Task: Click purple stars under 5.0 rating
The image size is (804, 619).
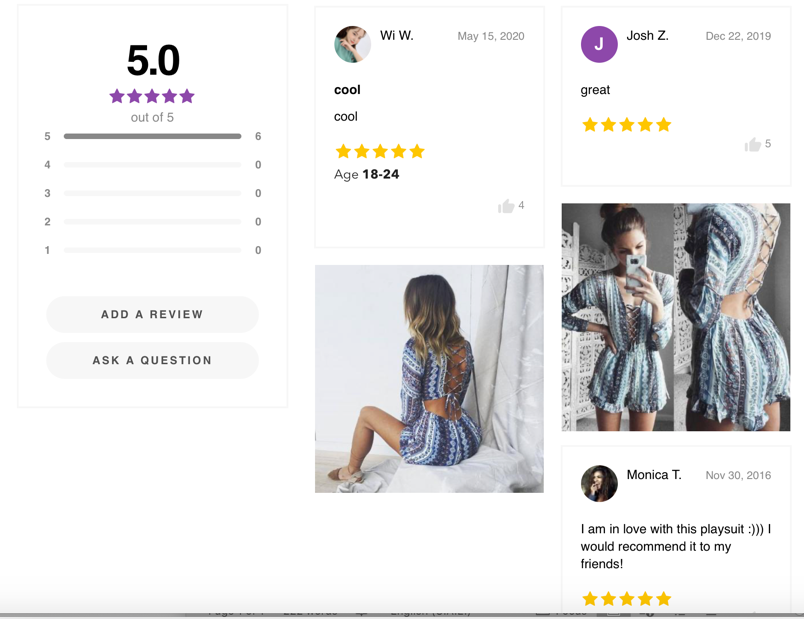Action: (152, 96)
